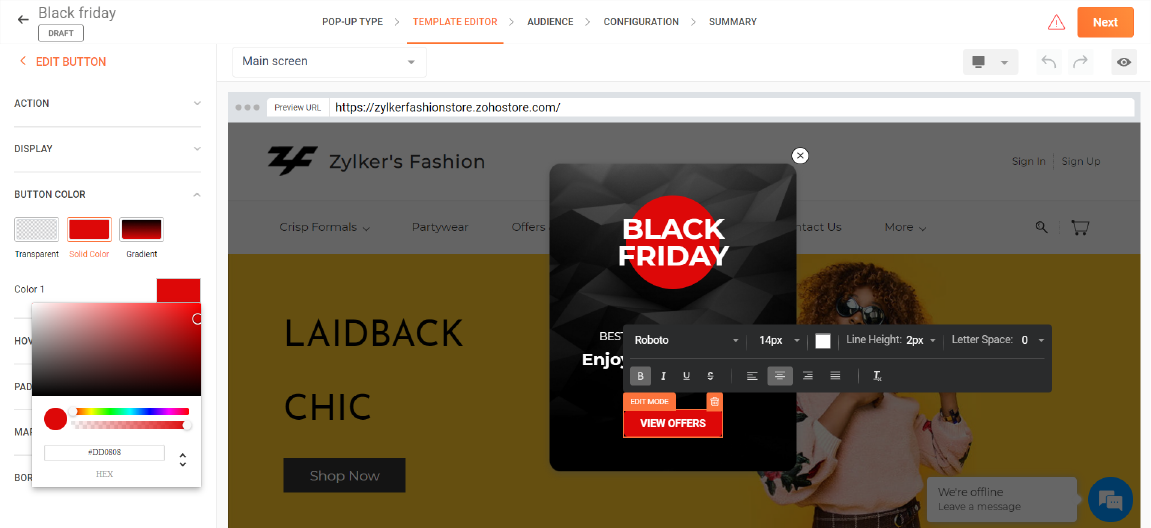Click the orange Next button
1151x528 pixels.
click(1105, 22)
